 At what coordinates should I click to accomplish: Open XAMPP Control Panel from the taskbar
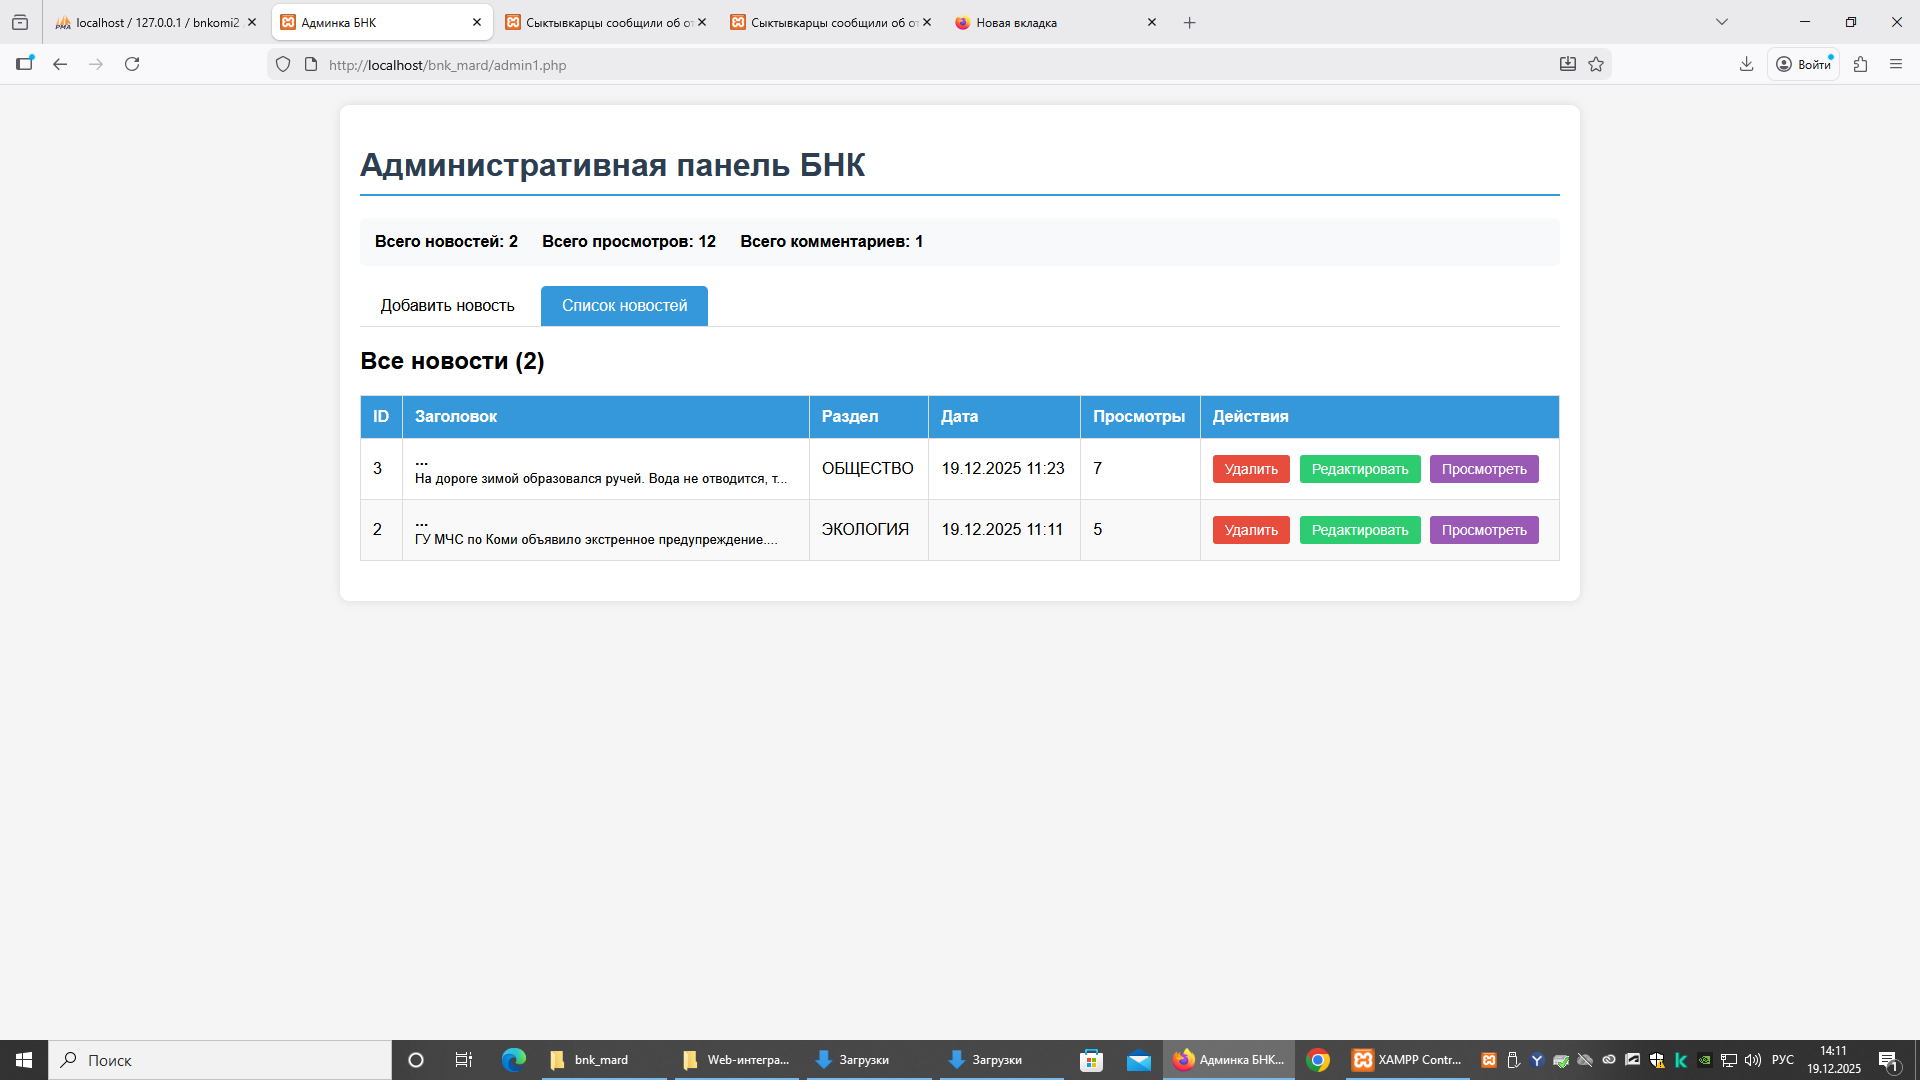coord(1407,1060)
